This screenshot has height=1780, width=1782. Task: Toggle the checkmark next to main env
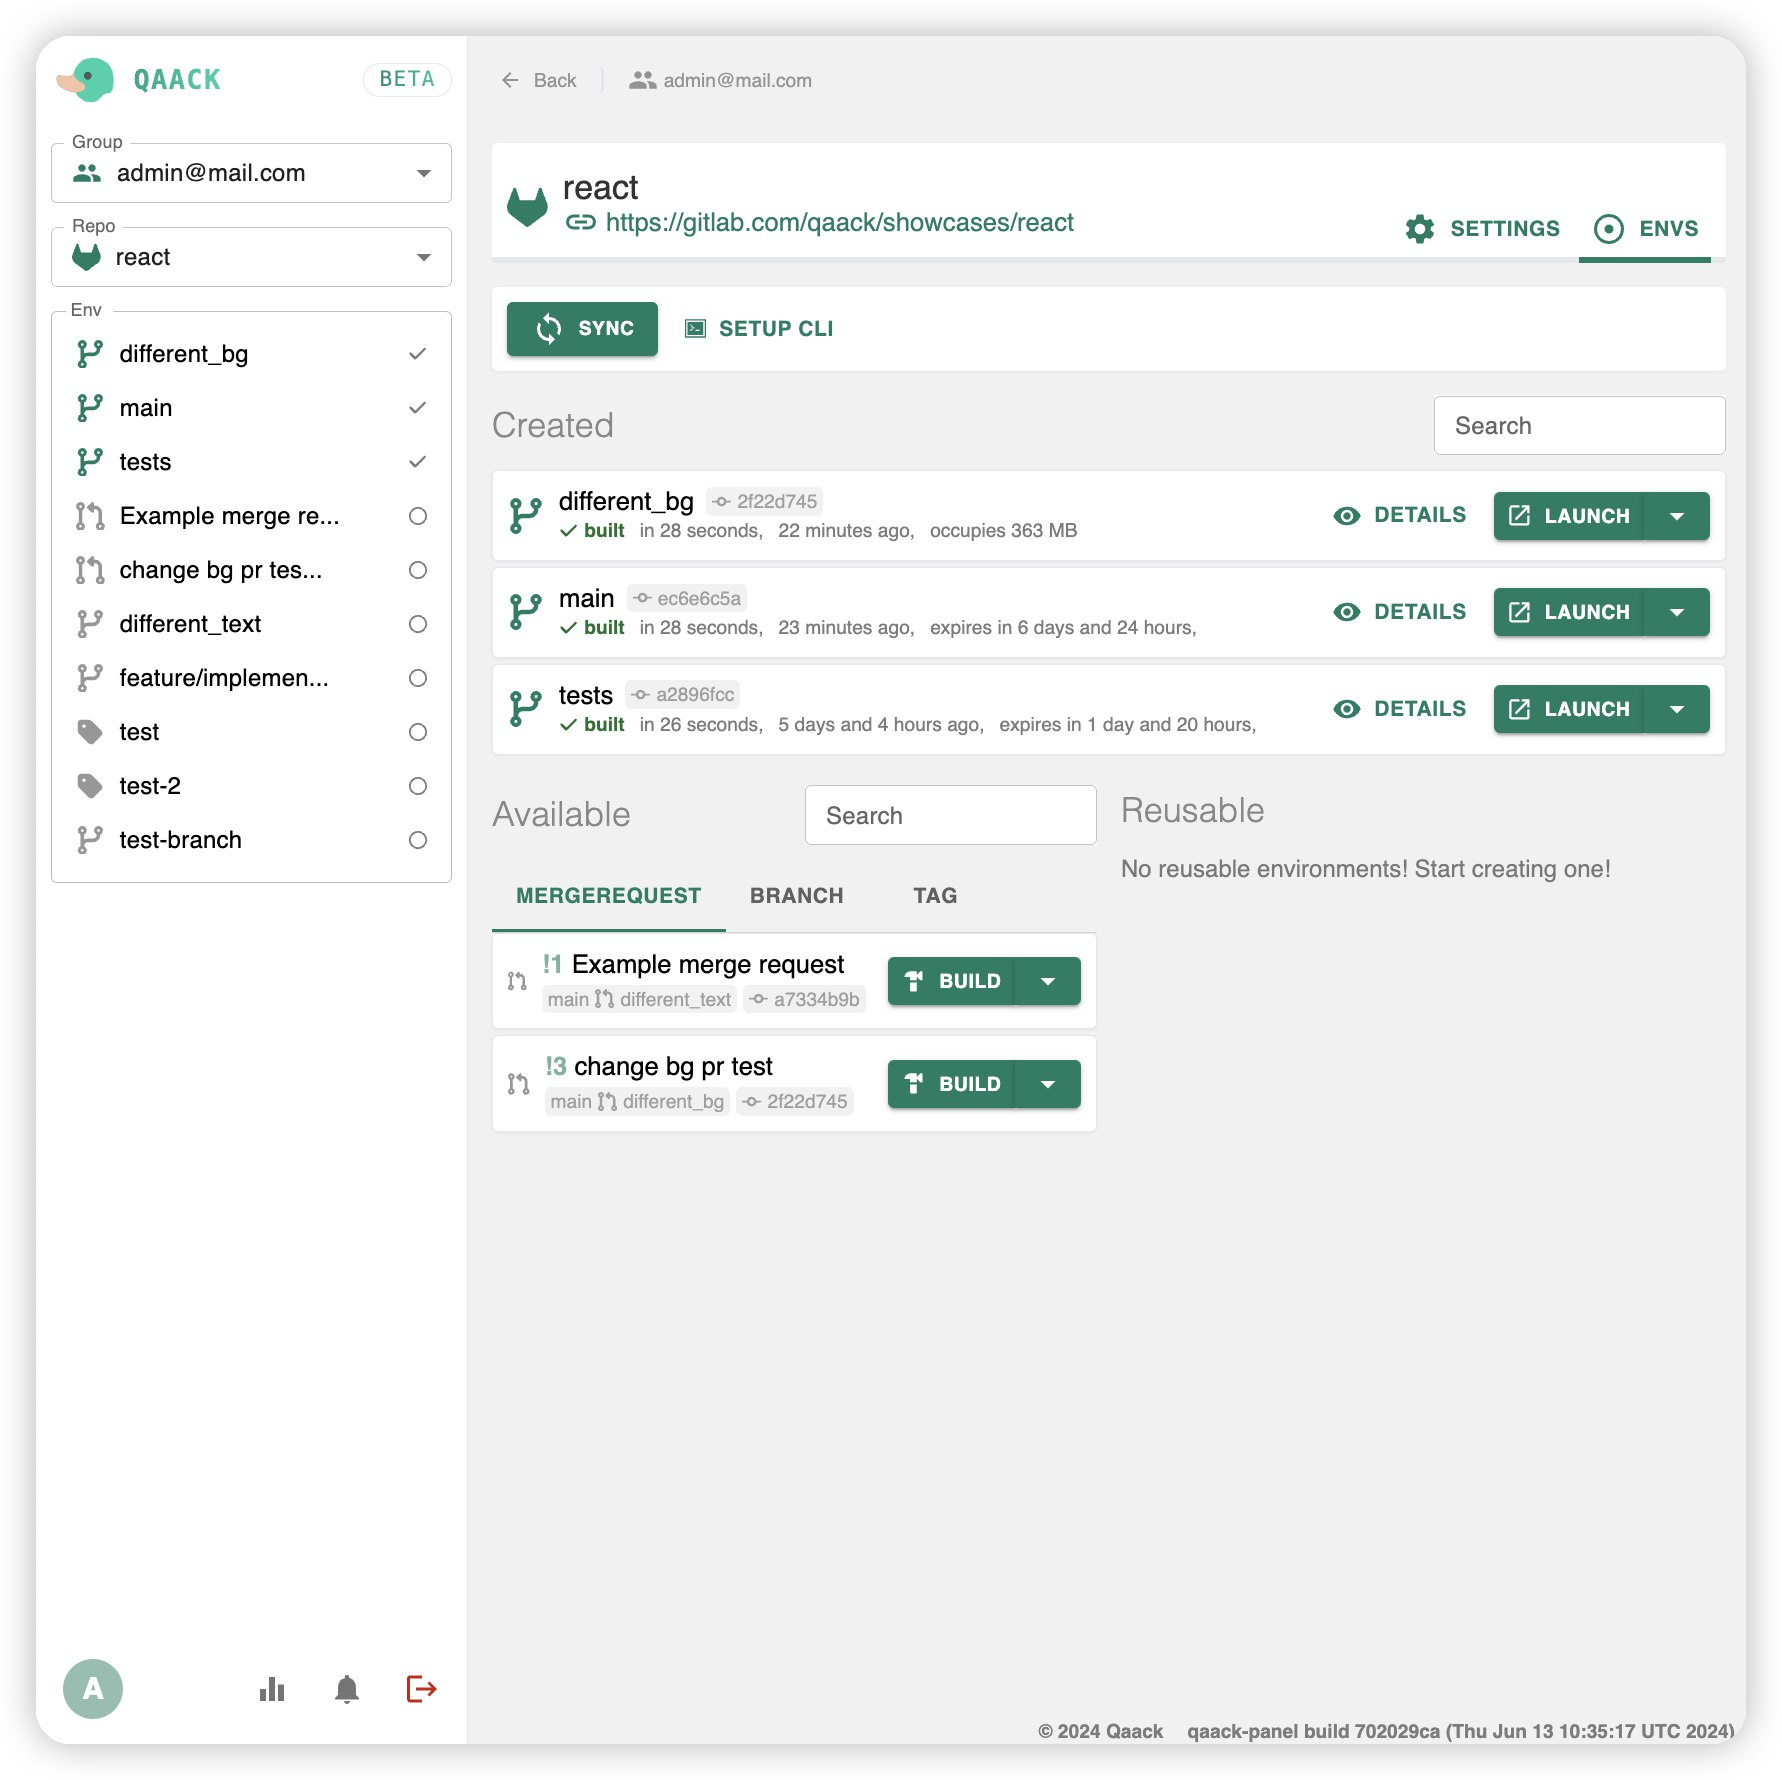418,408
